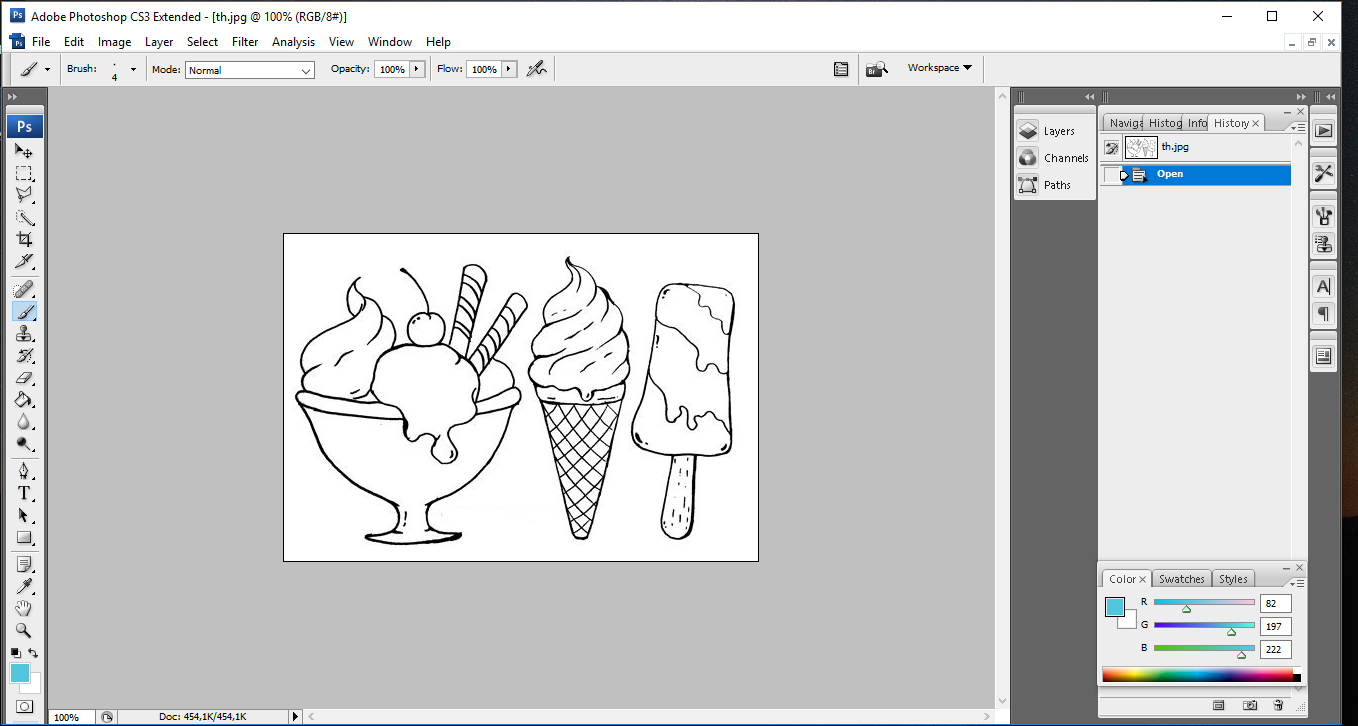This screenshot has width=1358, height=726.
Task: Open the Workspace dropdown menu
Action: coord(940,68)
